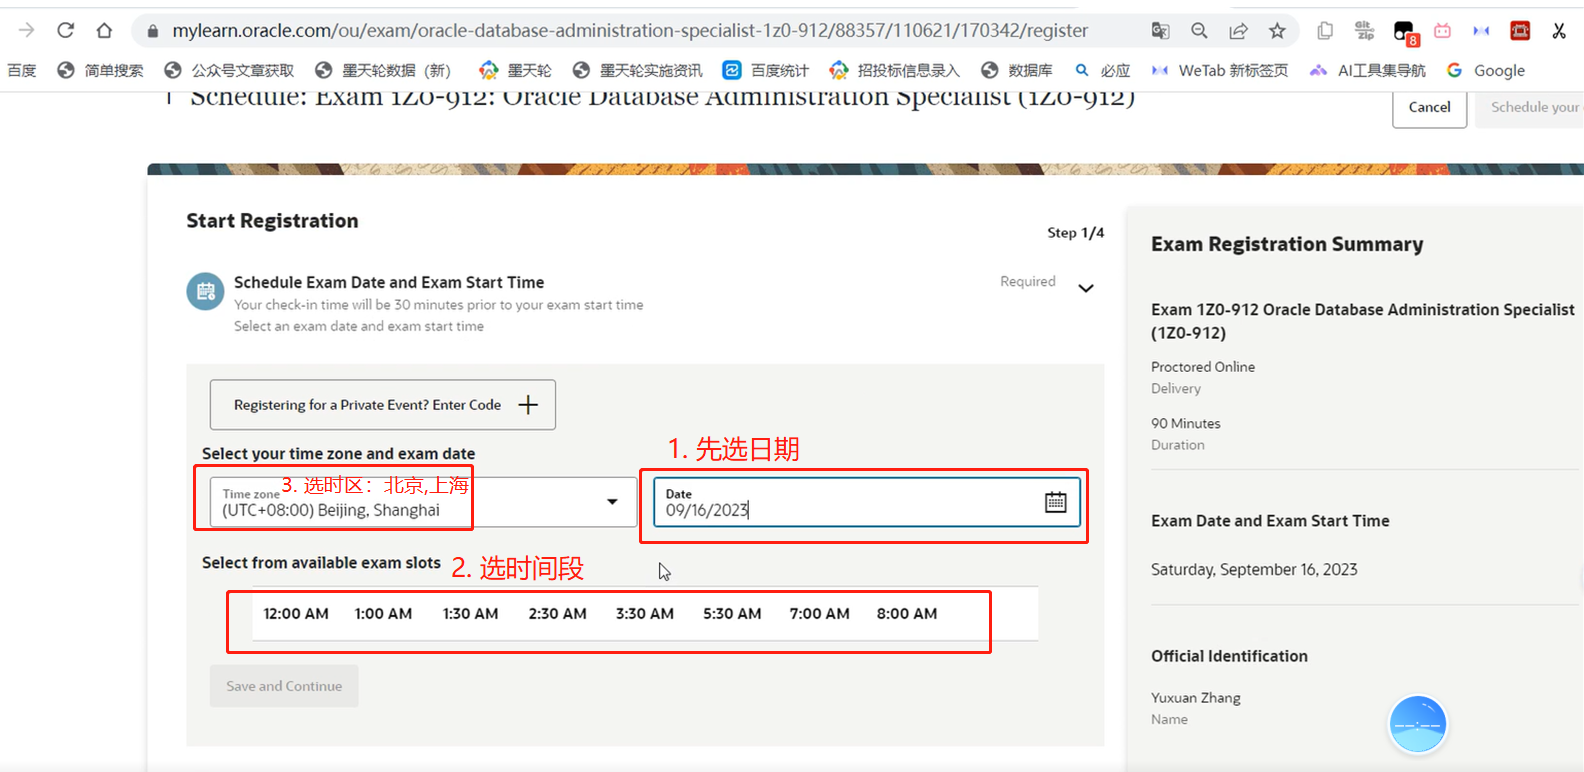Viewport: 1584px width, 772px height.
Task: Open the blue bow-tie extension icon
Action: (x=1481, y=31)
